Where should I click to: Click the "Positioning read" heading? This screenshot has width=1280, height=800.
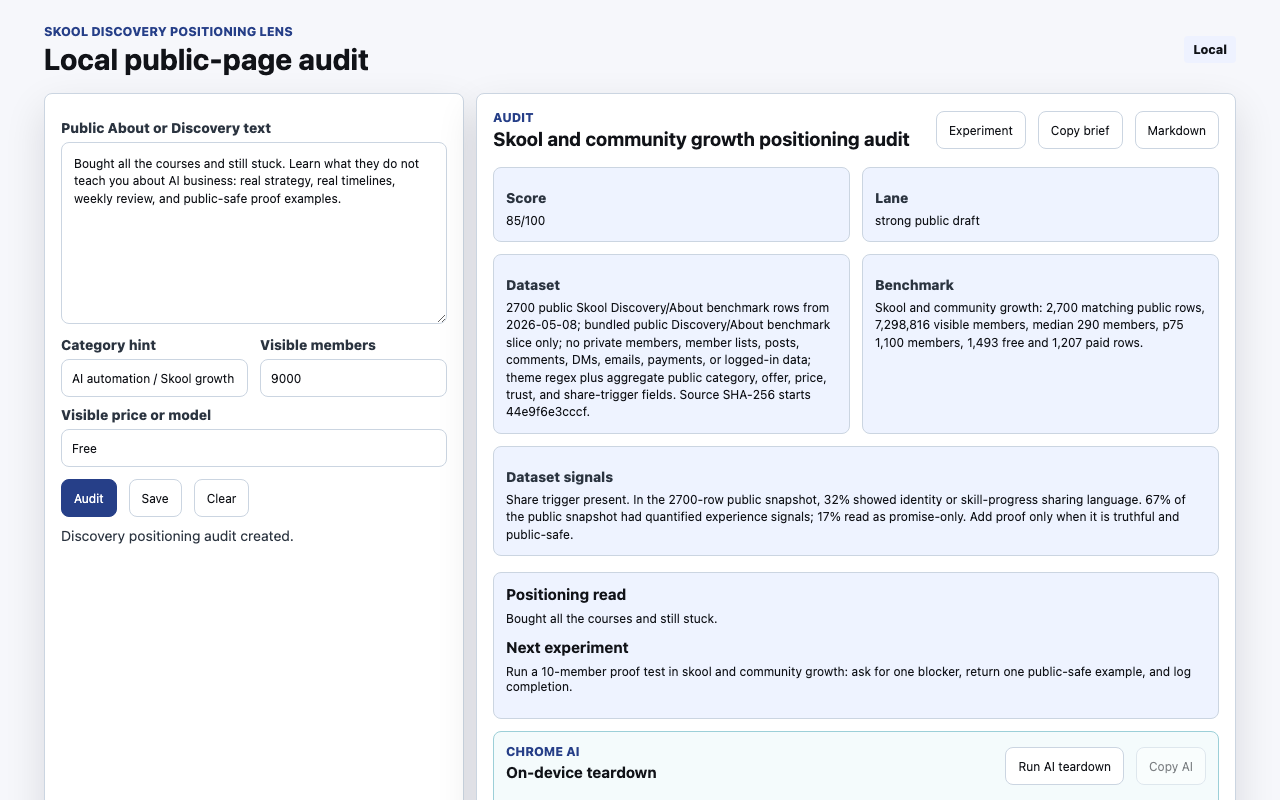point(566,594)
